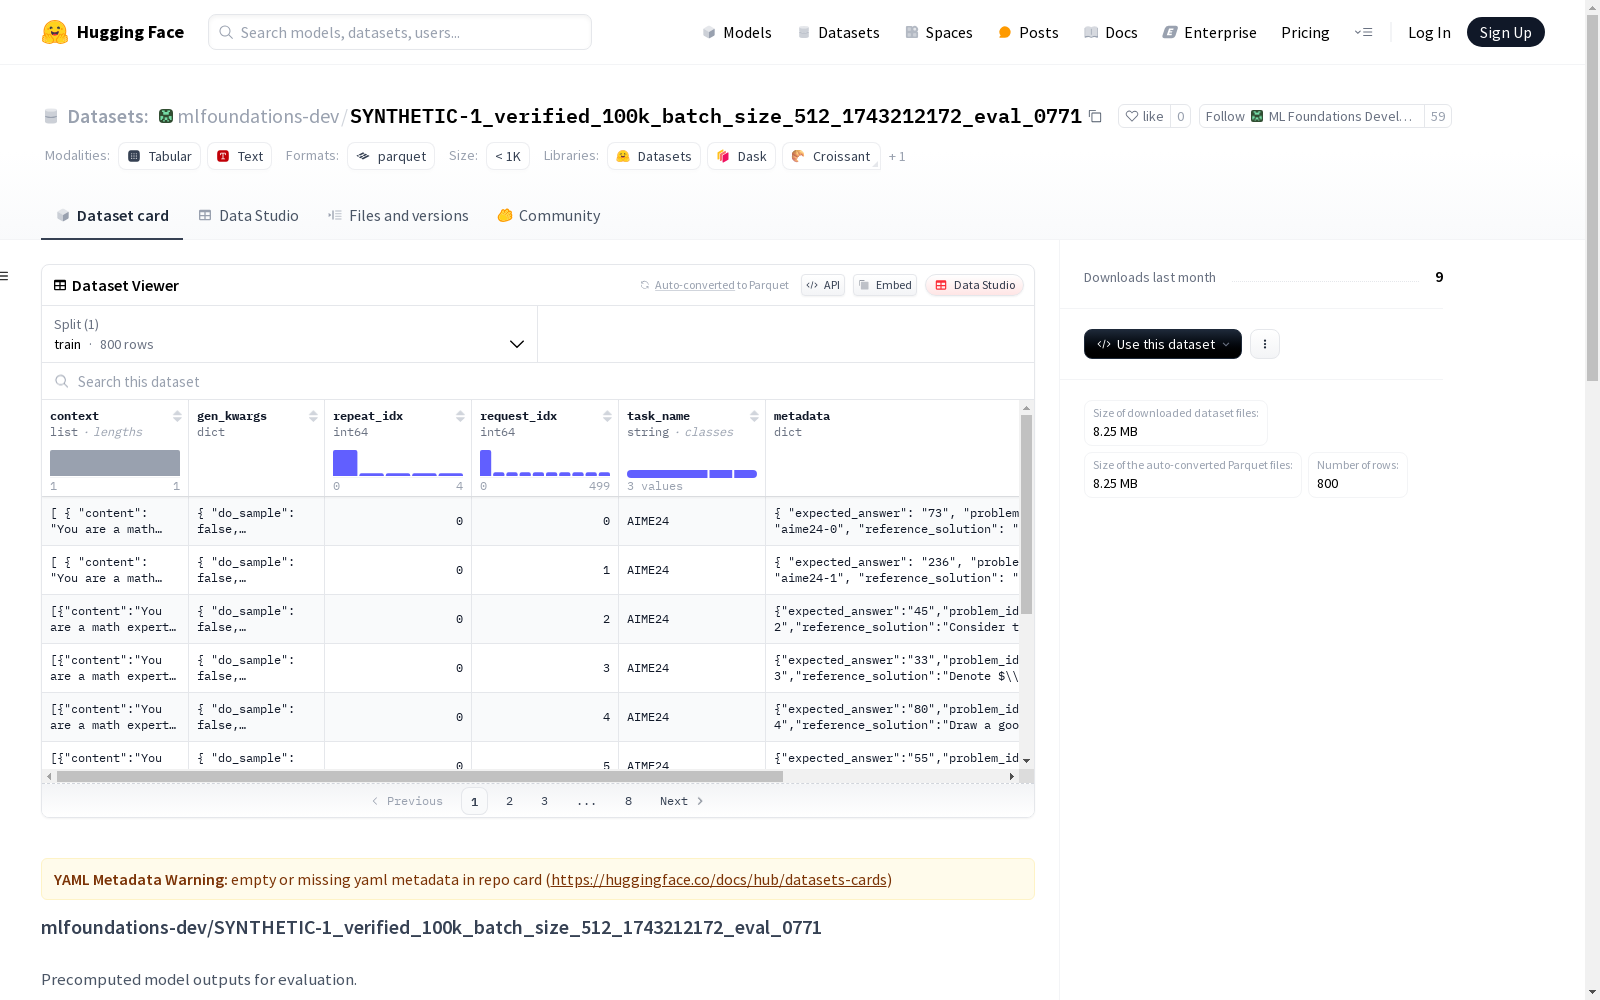The image size is (1600, 1000).
Task: Click the mlfoundations-dev organization avatar icon
Action: (166, 116)
